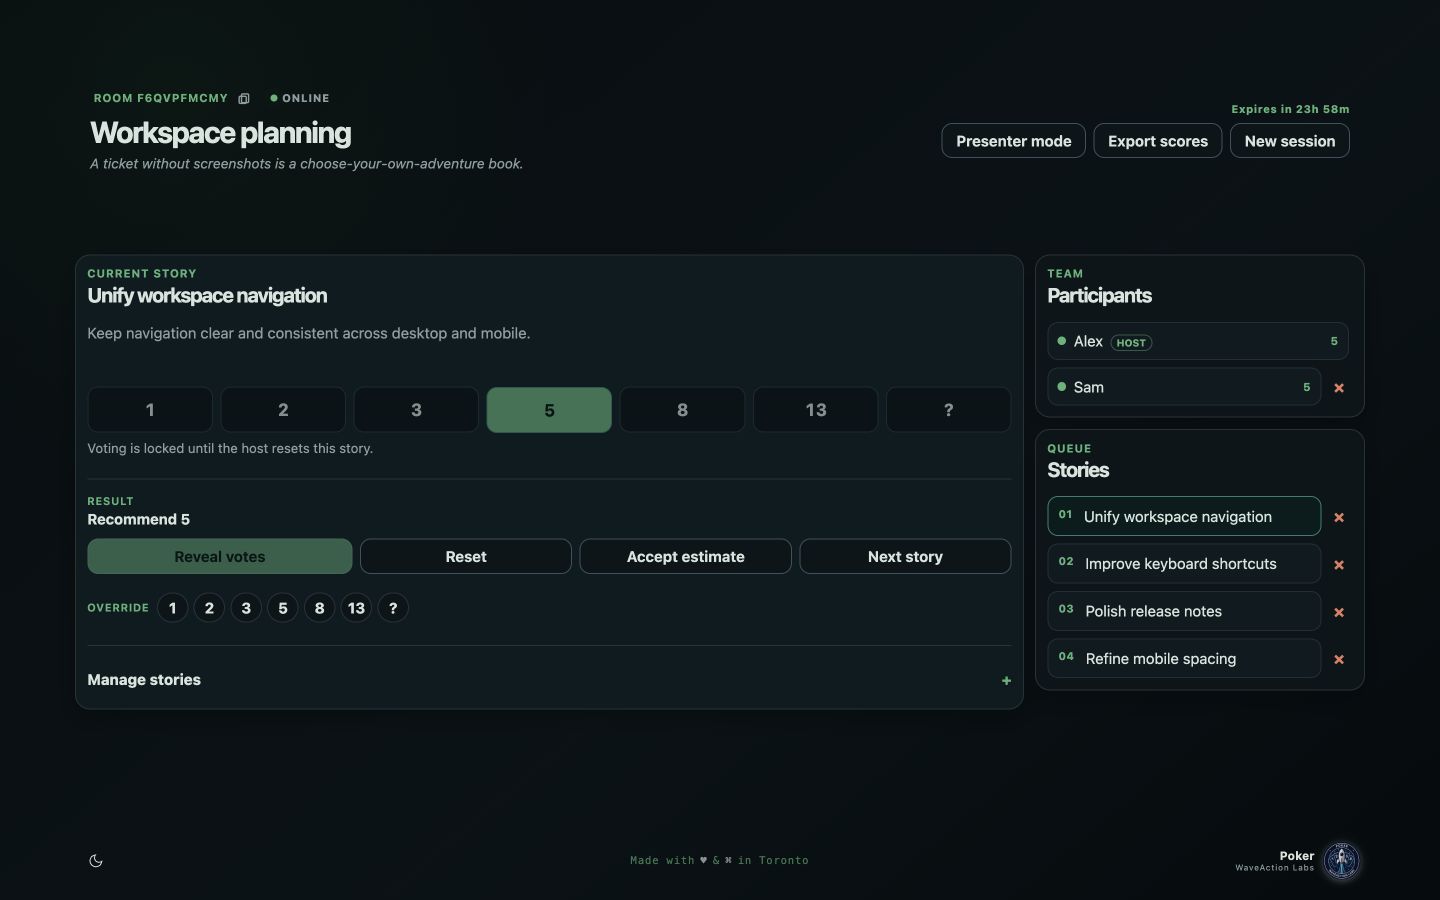Image resolution: width=1440 pixels, height=900 pixels.
Task: Delete the Refine mobile spacing story
Action: [1339, 659]
